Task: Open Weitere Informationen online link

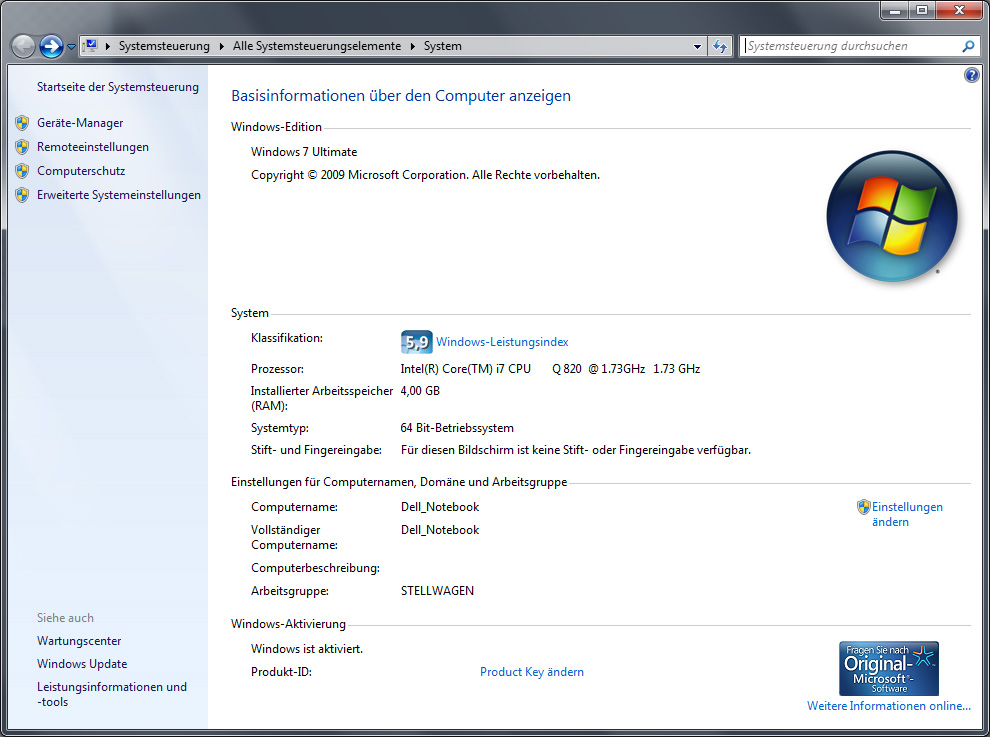Action: 888,706
